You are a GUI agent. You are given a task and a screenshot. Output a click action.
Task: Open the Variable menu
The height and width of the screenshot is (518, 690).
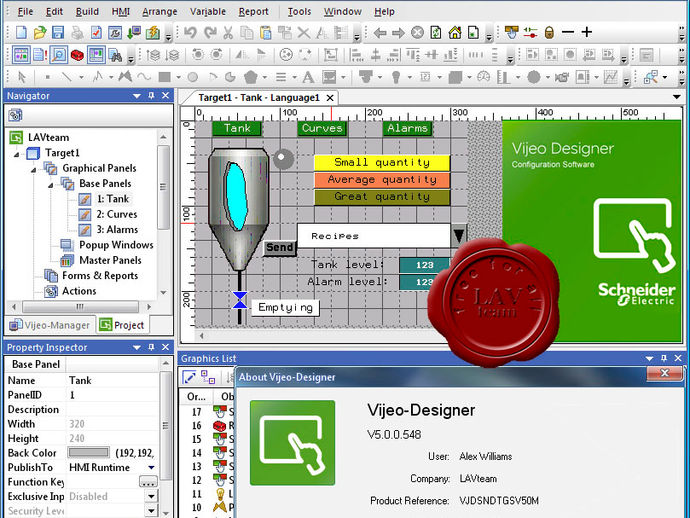click(208, 11)
